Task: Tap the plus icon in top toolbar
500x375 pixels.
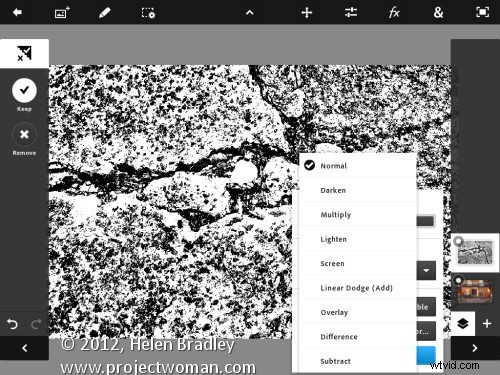Action: coord(307,13)
